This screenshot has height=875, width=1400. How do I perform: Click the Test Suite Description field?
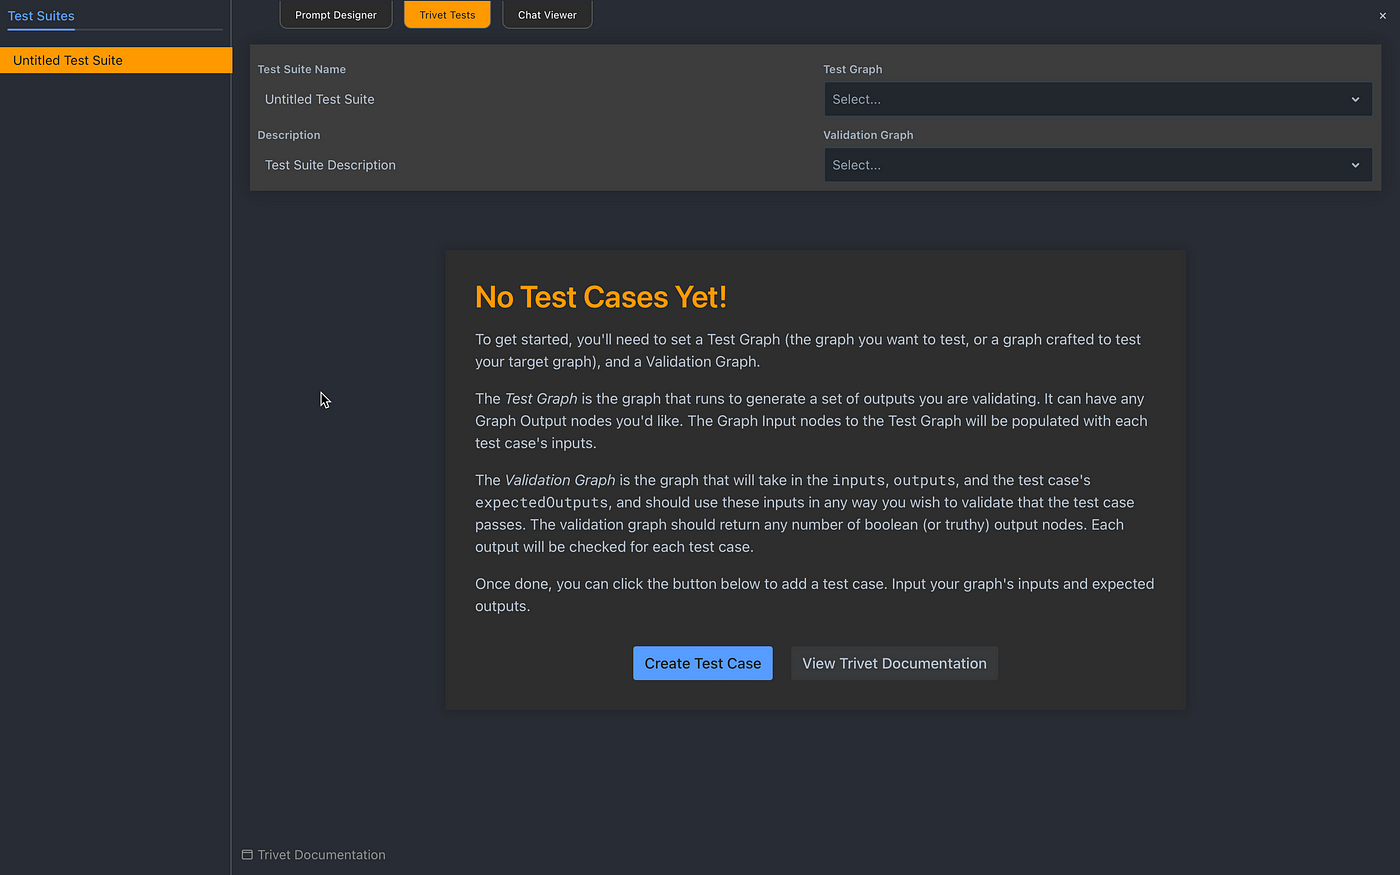tap(450, 165)
